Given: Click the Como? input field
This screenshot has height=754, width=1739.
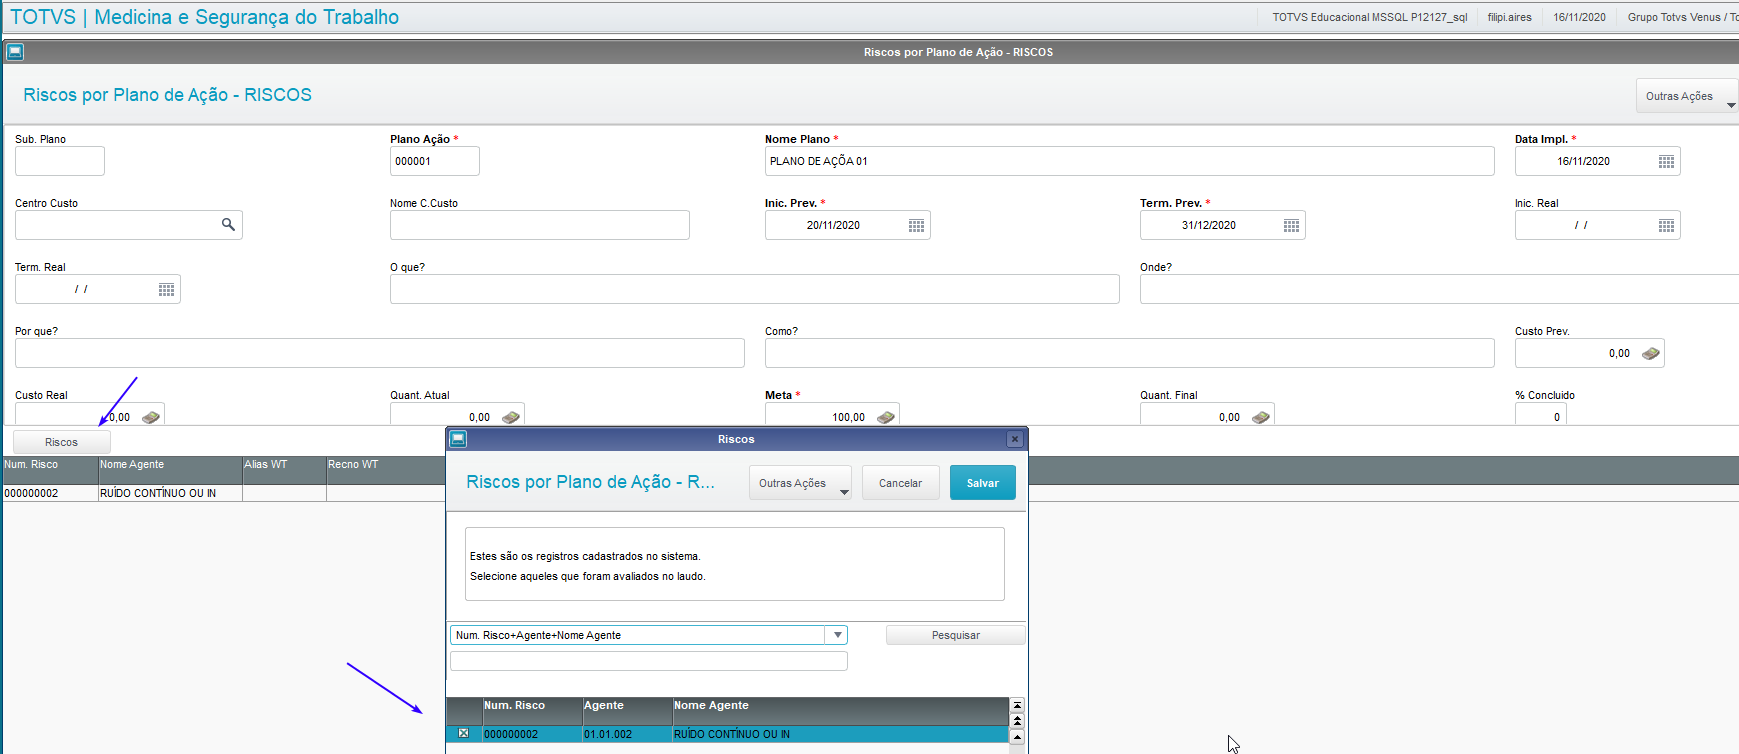Looking at the screenshot, I should coord(1130,353).
